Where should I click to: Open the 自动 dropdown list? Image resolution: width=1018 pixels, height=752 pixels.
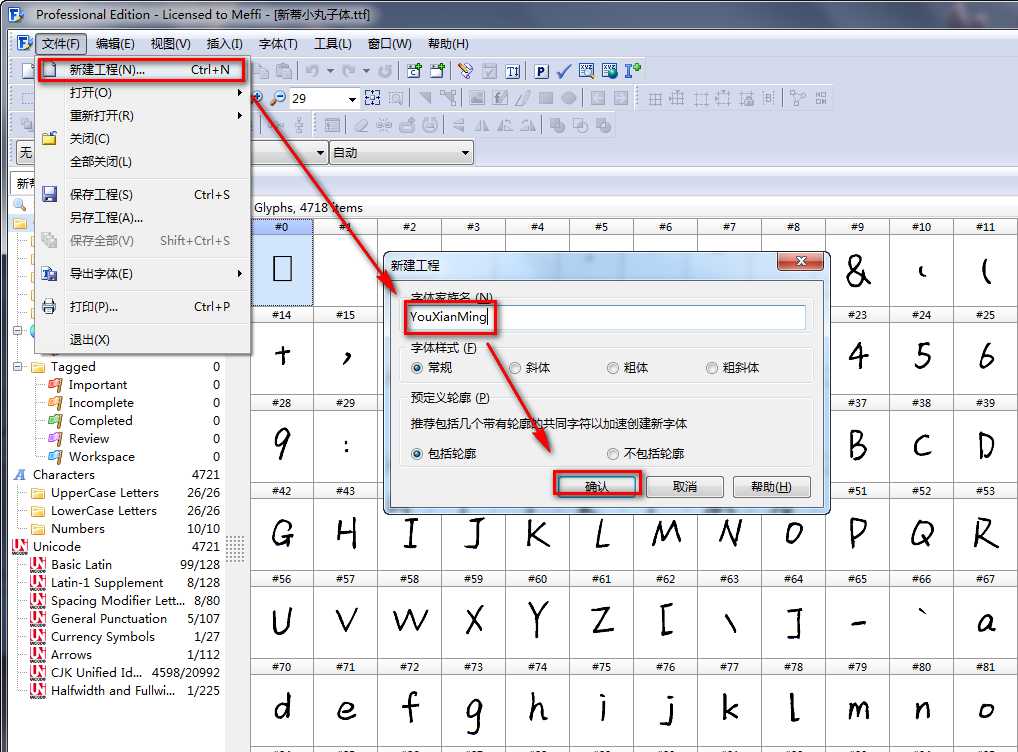pos(465,153)
